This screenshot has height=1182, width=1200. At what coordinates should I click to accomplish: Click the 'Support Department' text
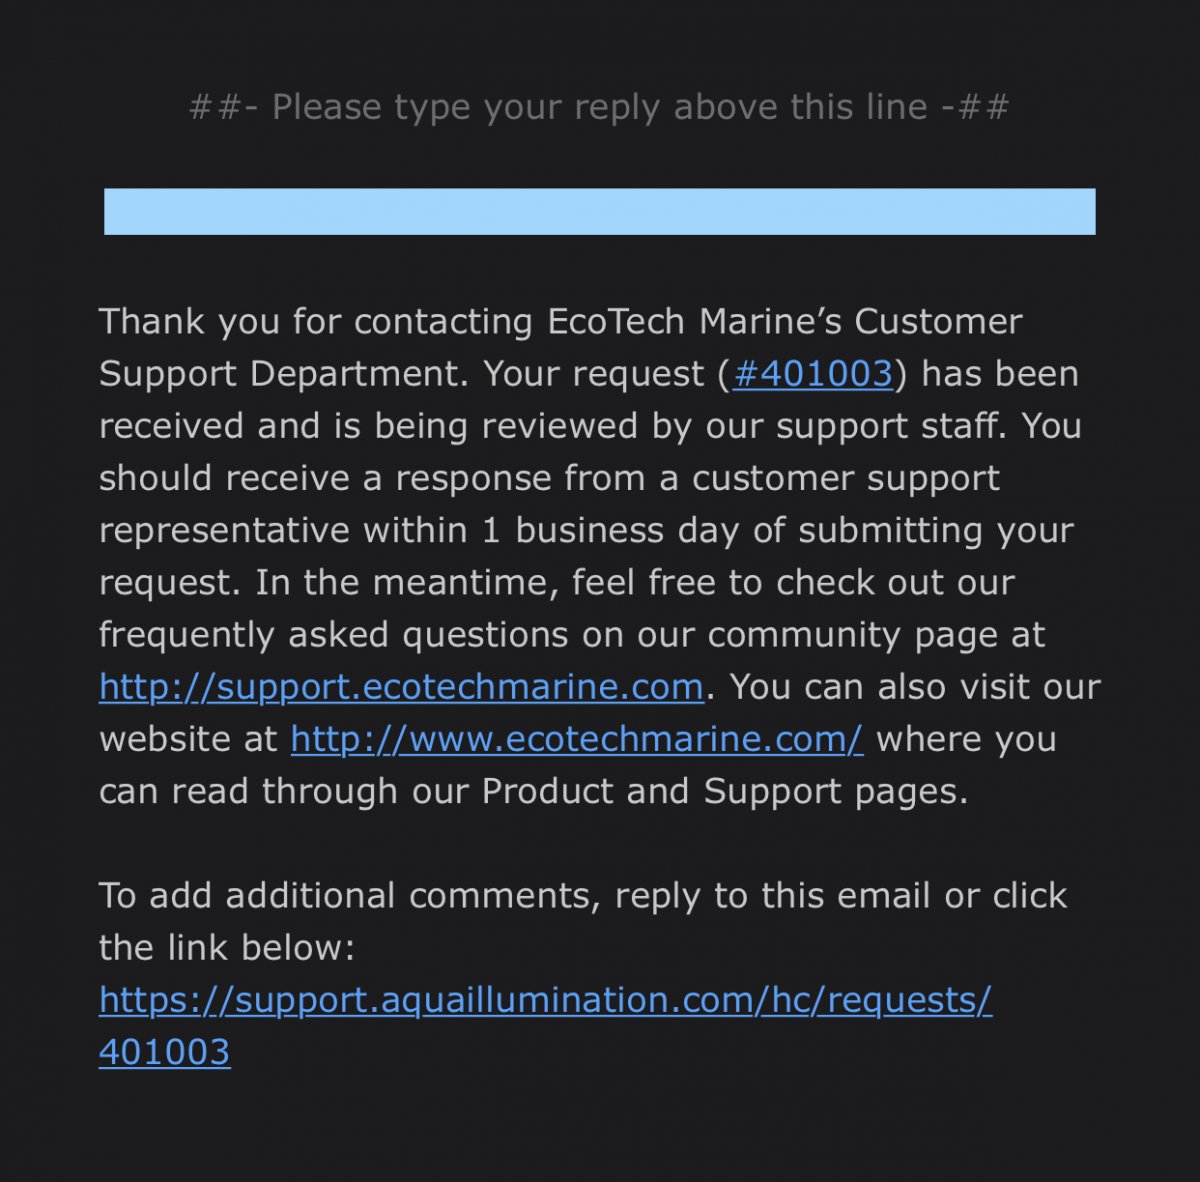click(x=284, y=374)
